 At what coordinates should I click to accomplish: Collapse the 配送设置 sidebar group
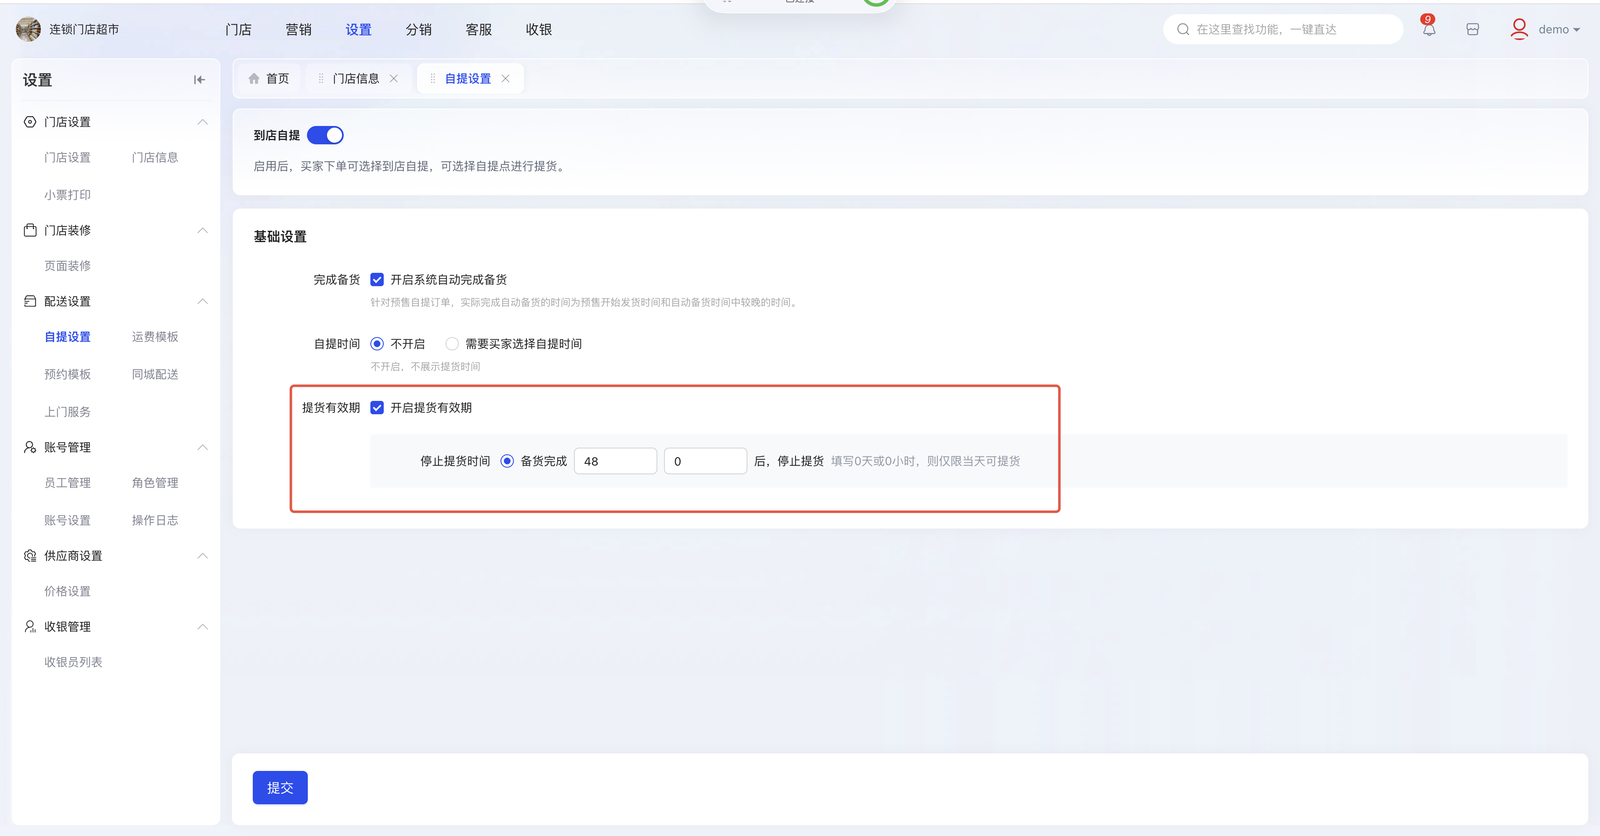point(202,301)
